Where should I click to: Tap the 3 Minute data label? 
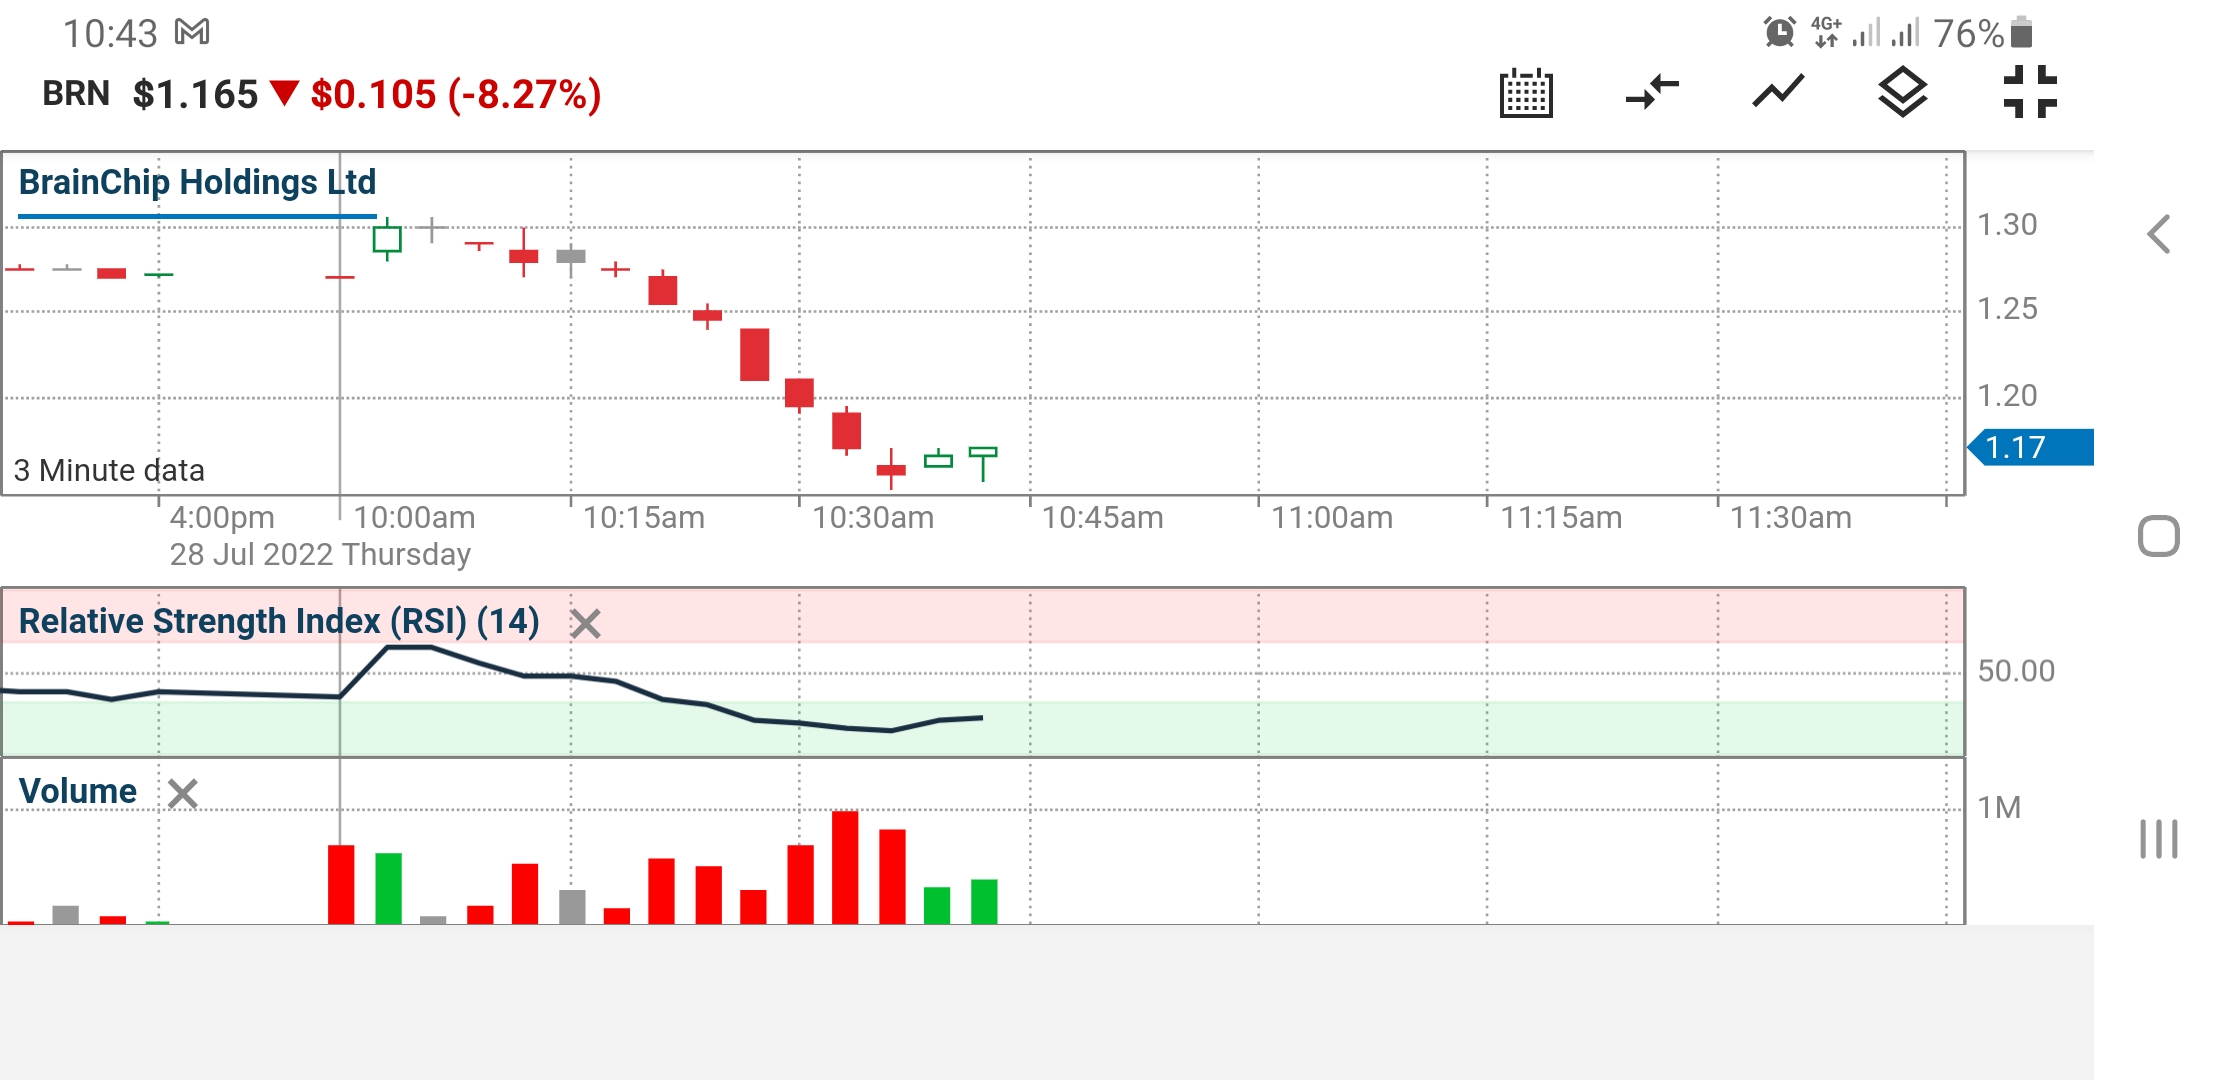(x=109, y=470)
